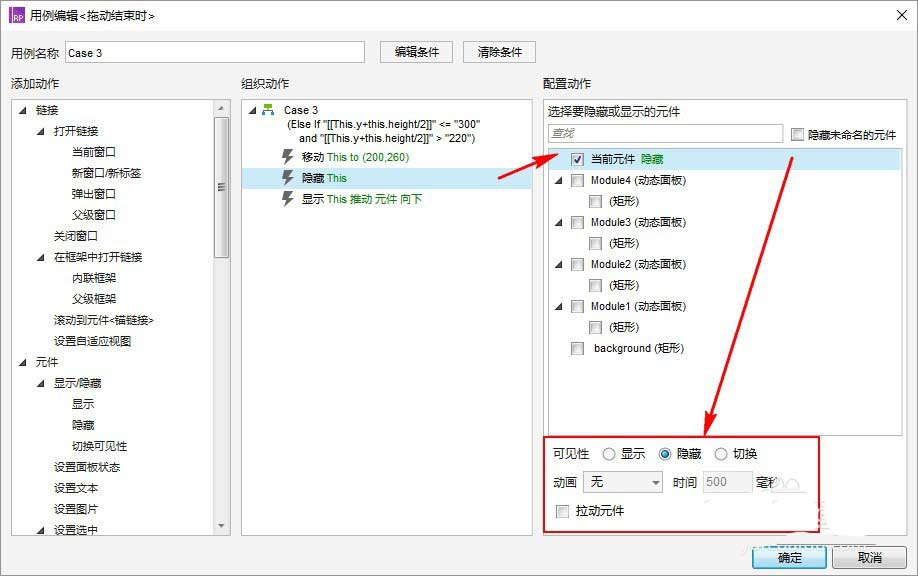Select the 设置自适应视图 action
The height and width of the screenshot is (576, 918).
click(93, 341)
